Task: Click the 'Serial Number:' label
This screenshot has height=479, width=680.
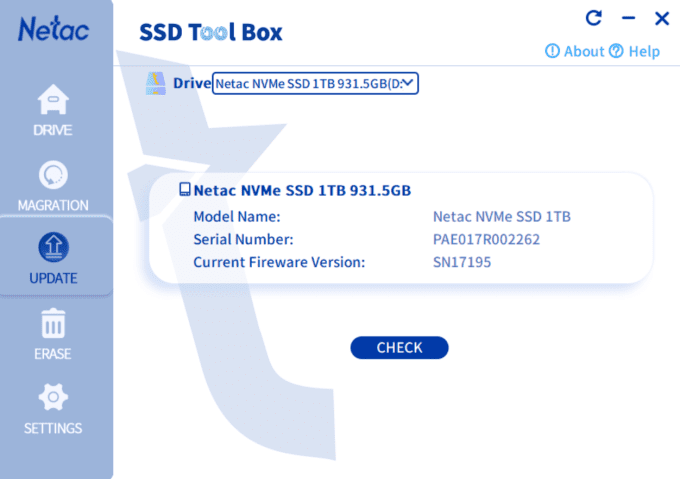Action: (x=243, y=239)
